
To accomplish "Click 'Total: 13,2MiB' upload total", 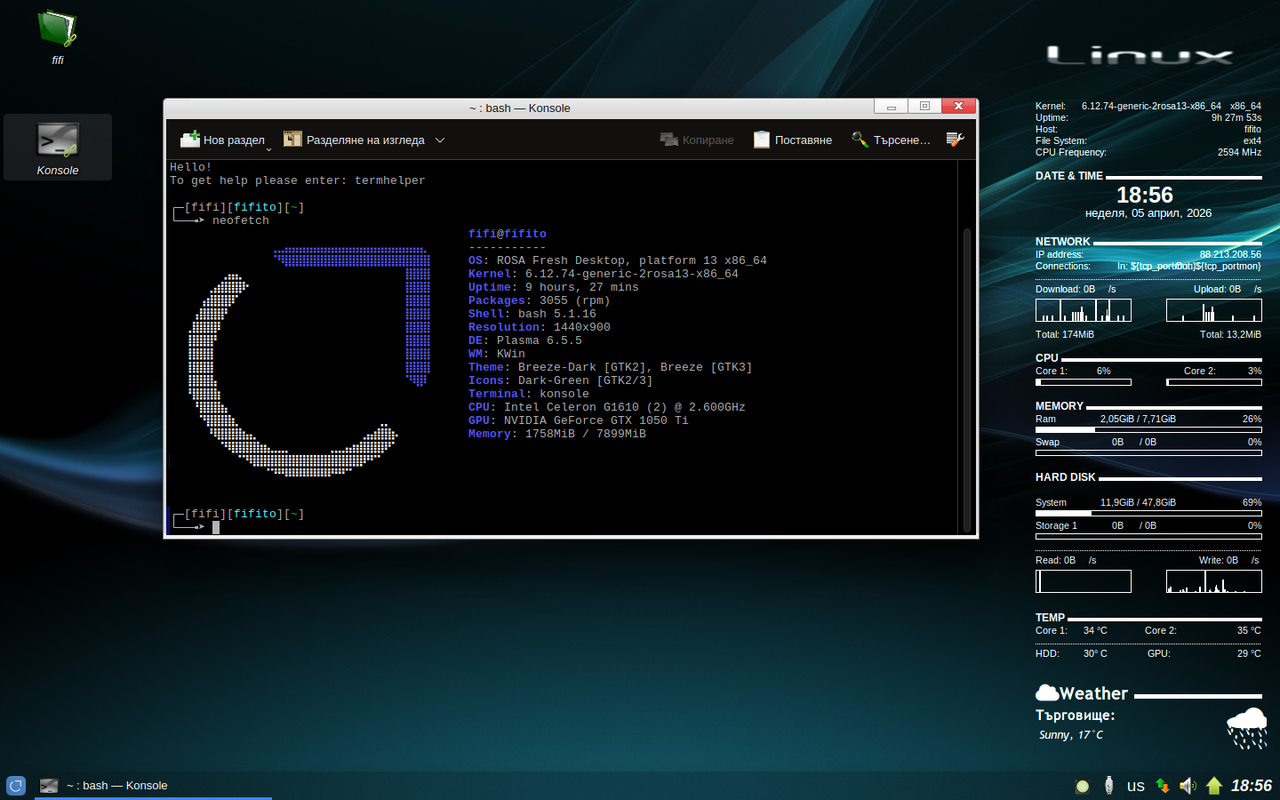I will 1231,334.
